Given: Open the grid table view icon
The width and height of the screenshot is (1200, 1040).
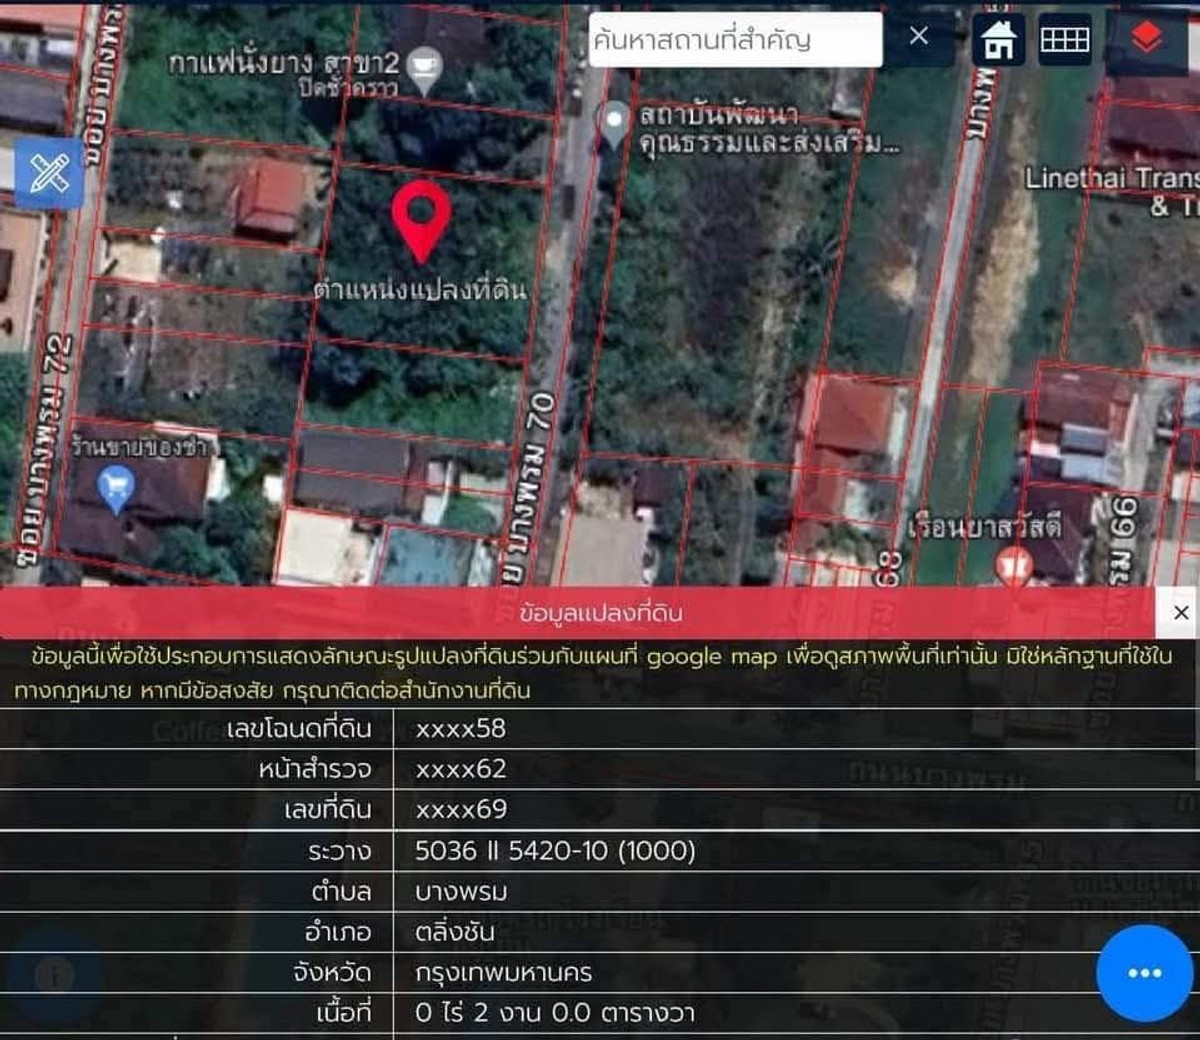Looking at the screenshot, I should [1065, 40].
